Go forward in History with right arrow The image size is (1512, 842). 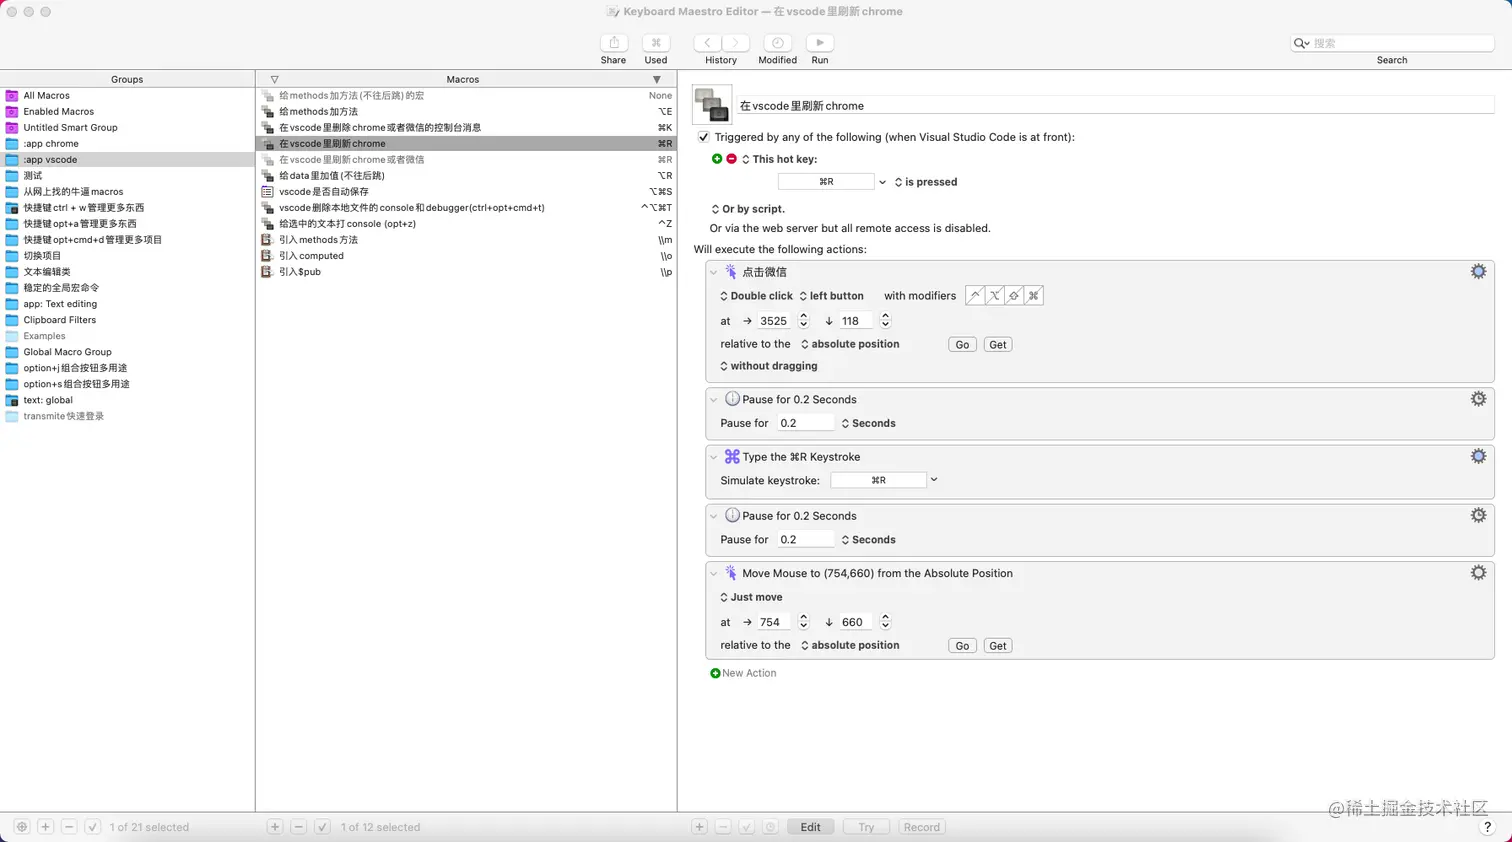(x=735, y=43)
